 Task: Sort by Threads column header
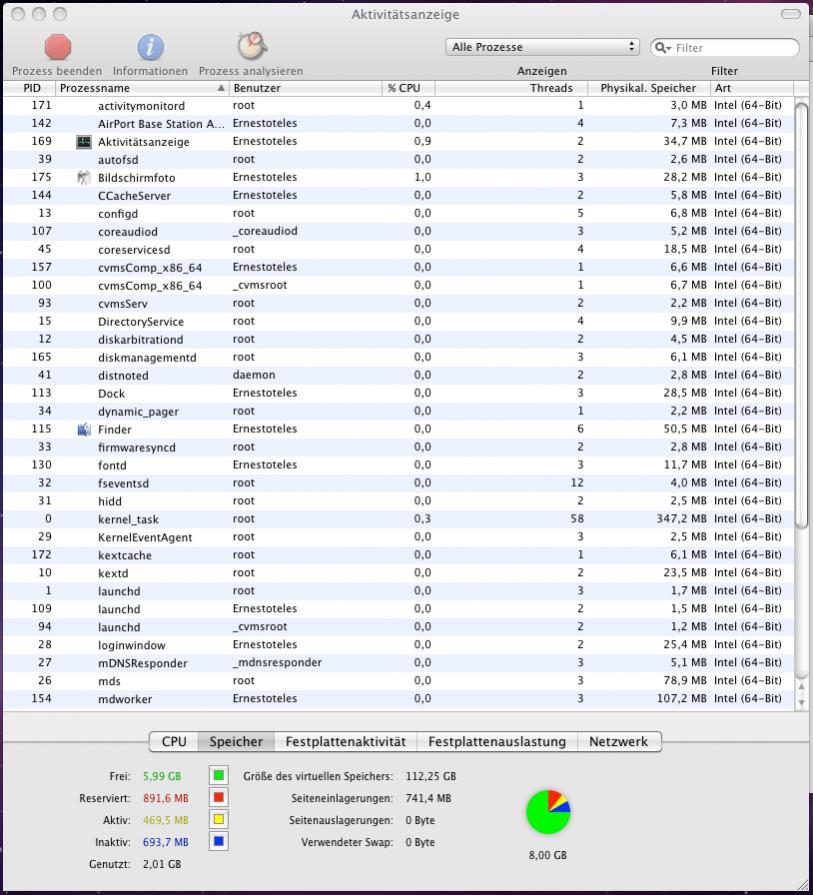511,88
